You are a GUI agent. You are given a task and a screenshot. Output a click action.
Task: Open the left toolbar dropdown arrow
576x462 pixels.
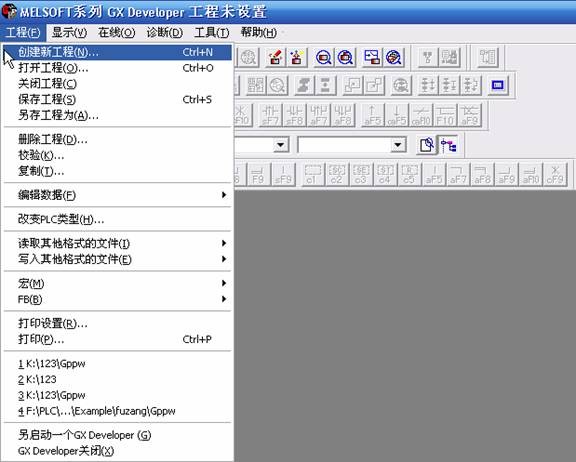(281, 145)
